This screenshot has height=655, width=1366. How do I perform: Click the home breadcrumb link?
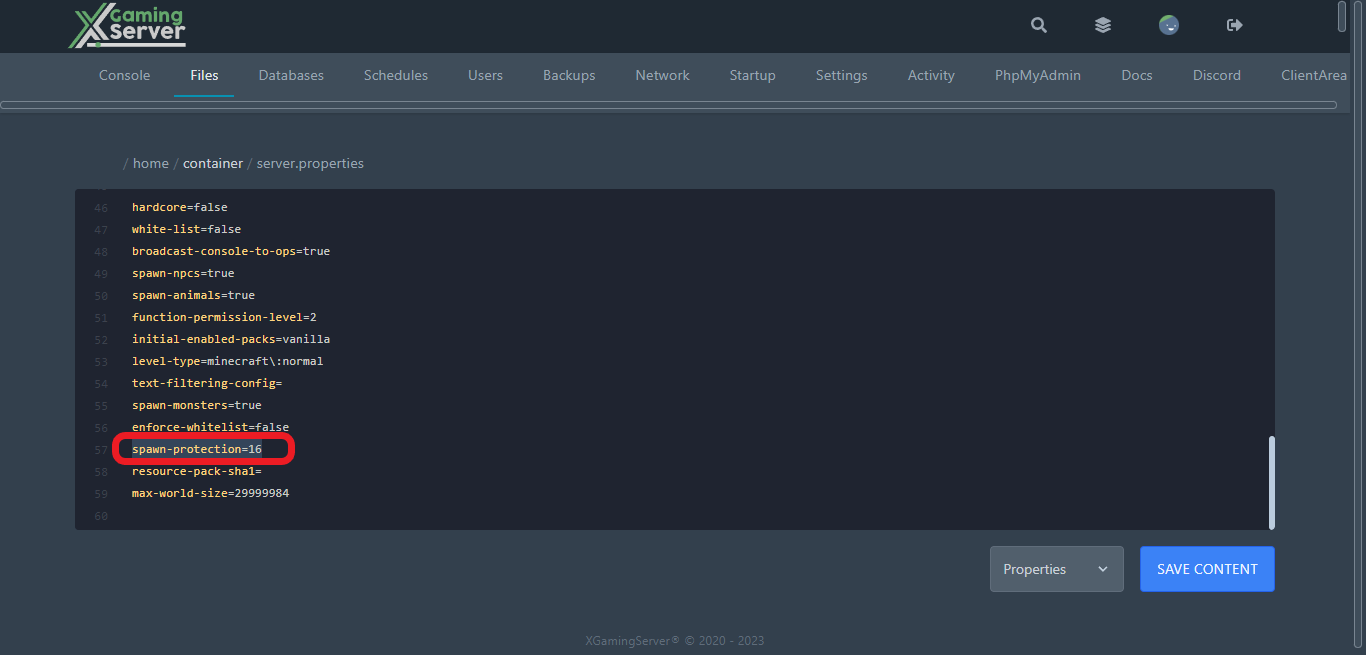click(151, 162)
